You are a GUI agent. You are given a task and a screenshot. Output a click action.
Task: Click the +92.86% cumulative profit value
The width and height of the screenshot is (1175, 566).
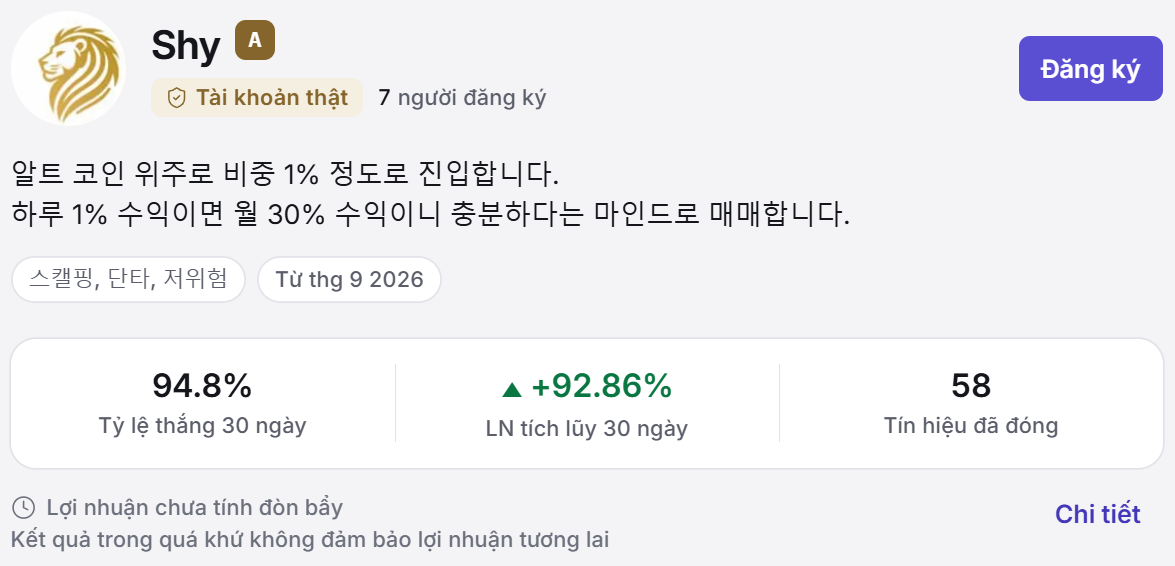[x=602, y=386]
